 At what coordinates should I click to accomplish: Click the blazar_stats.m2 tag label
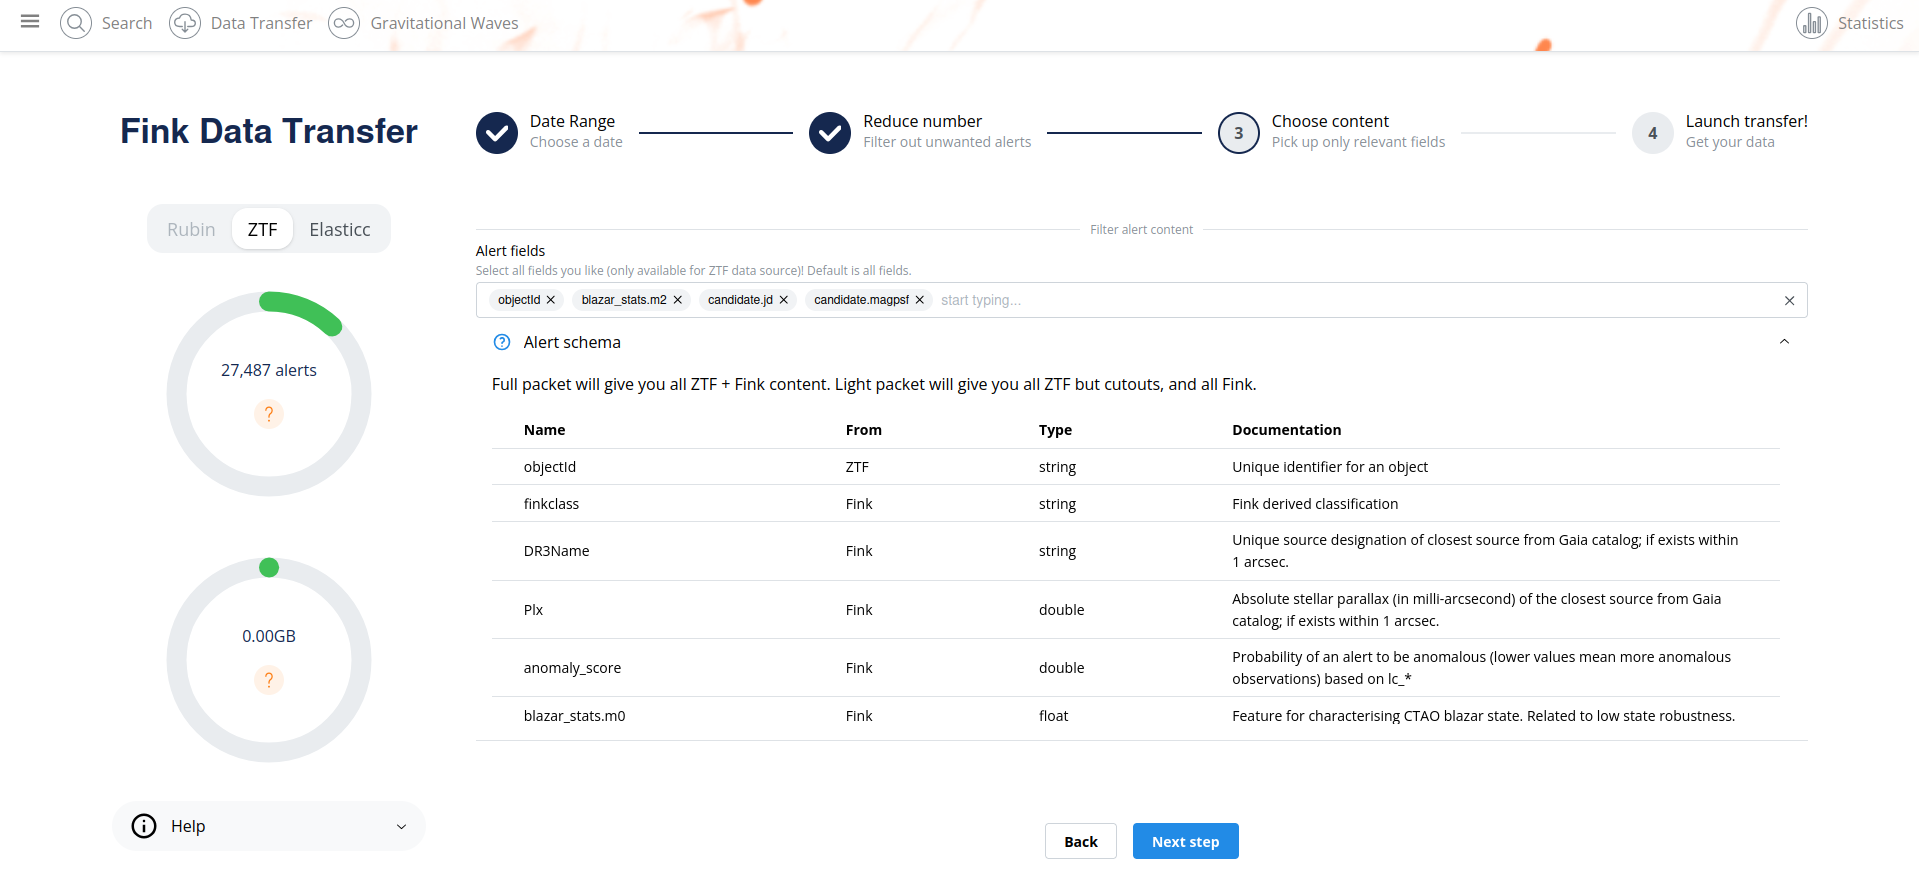click(624, 300)
